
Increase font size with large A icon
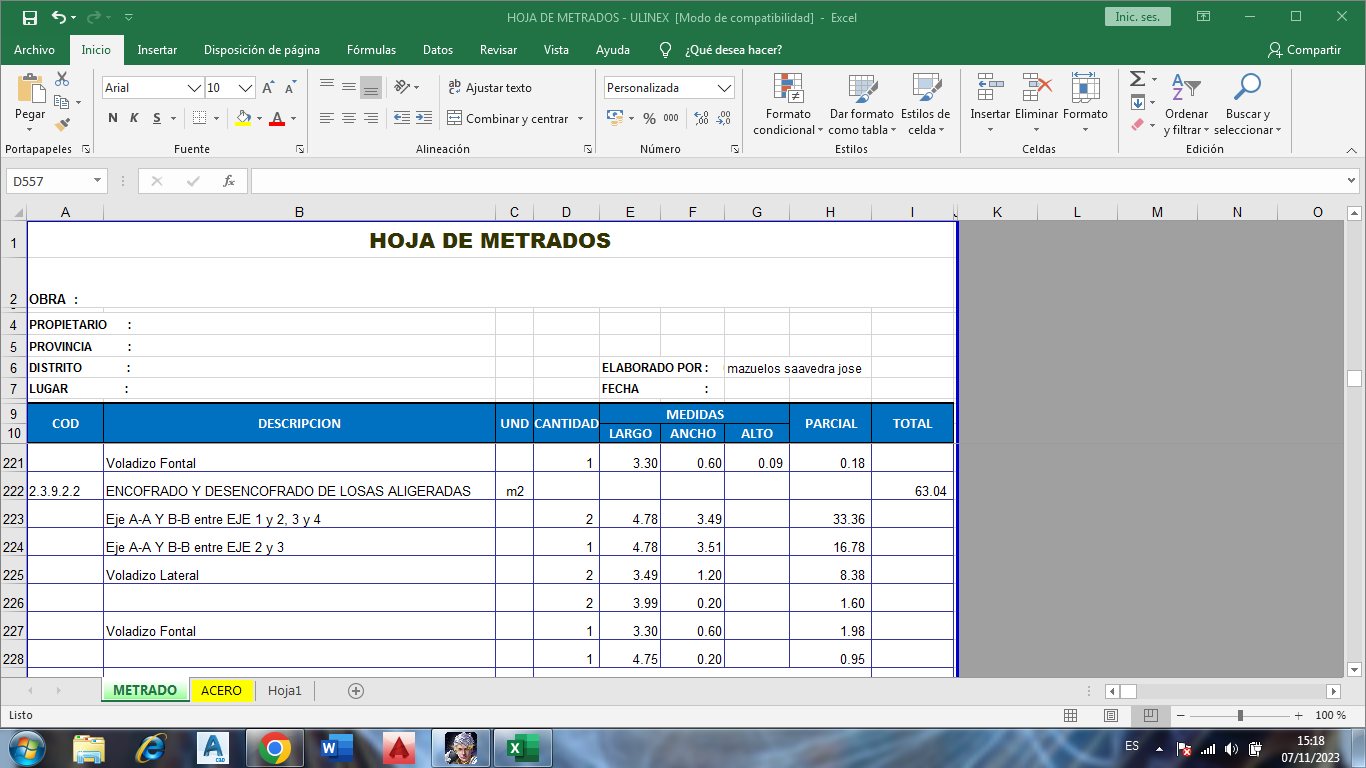pos(268,88)
